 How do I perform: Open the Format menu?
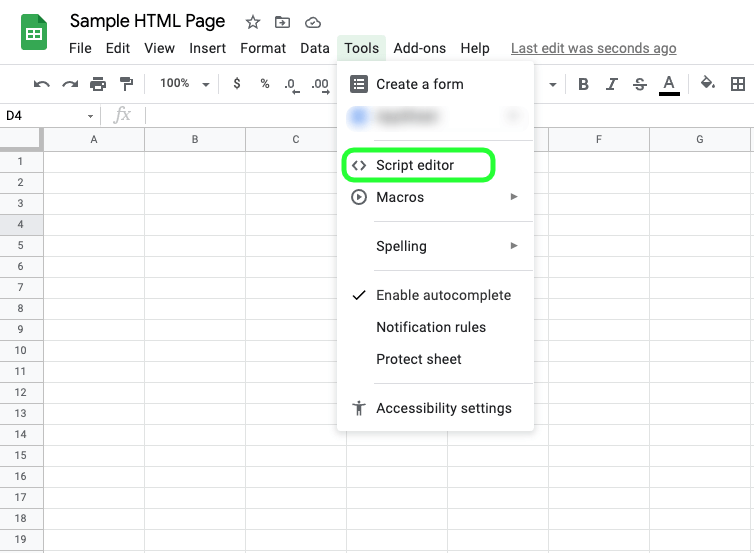263,48
